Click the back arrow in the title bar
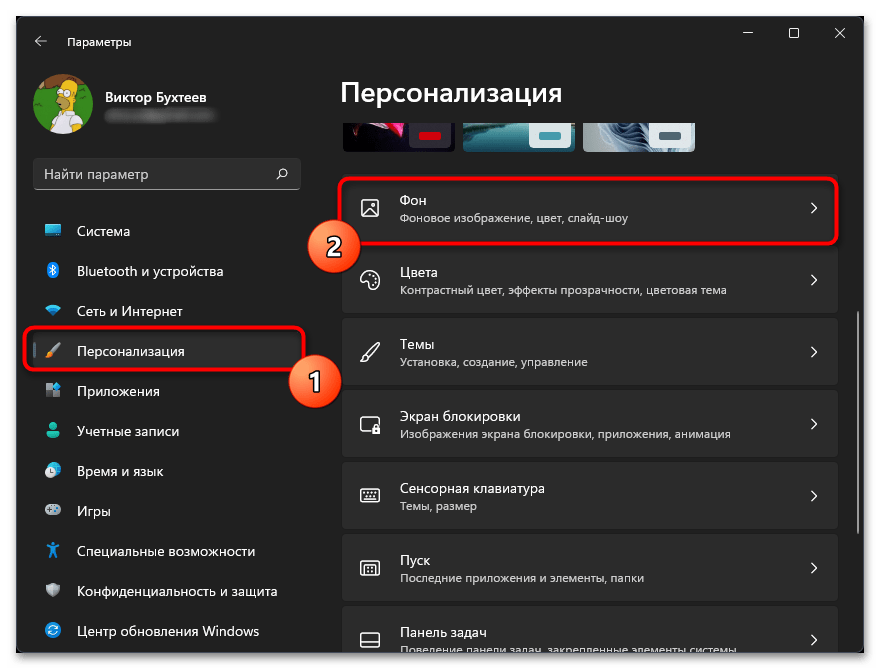Image resolution: width=880 pixels, height=669 pixels. pos(40,41)
